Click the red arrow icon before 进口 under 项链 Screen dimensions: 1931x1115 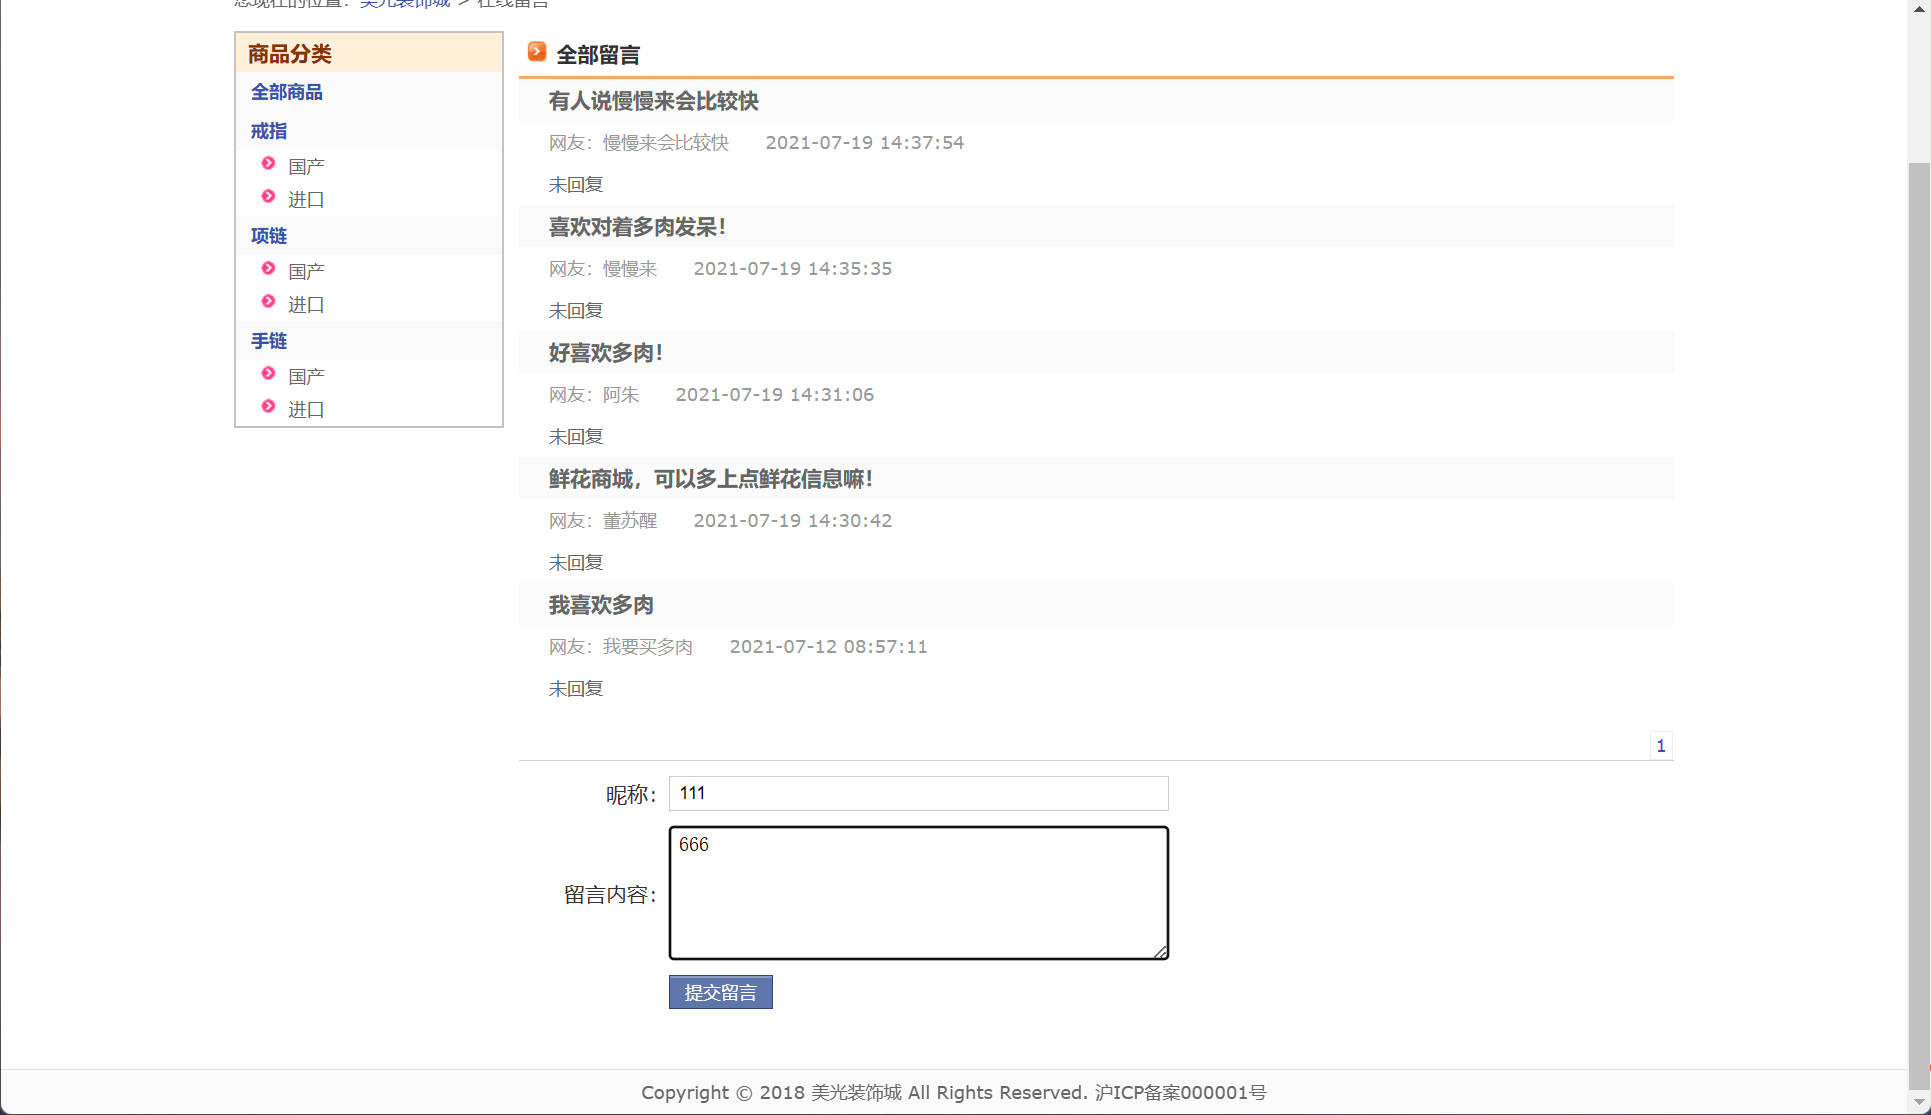point(267,303)
